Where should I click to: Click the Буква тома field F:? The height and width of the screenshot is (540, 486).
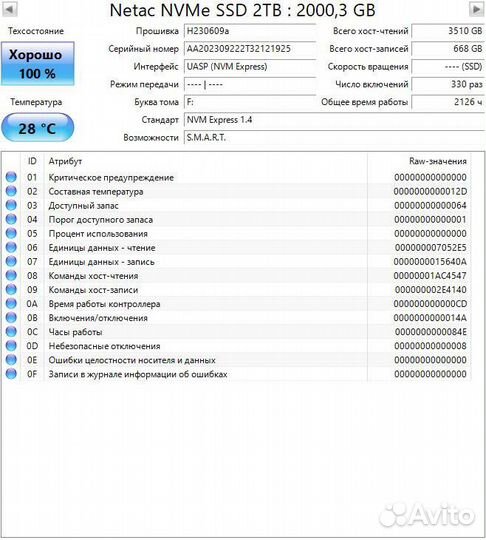point(250,102)
